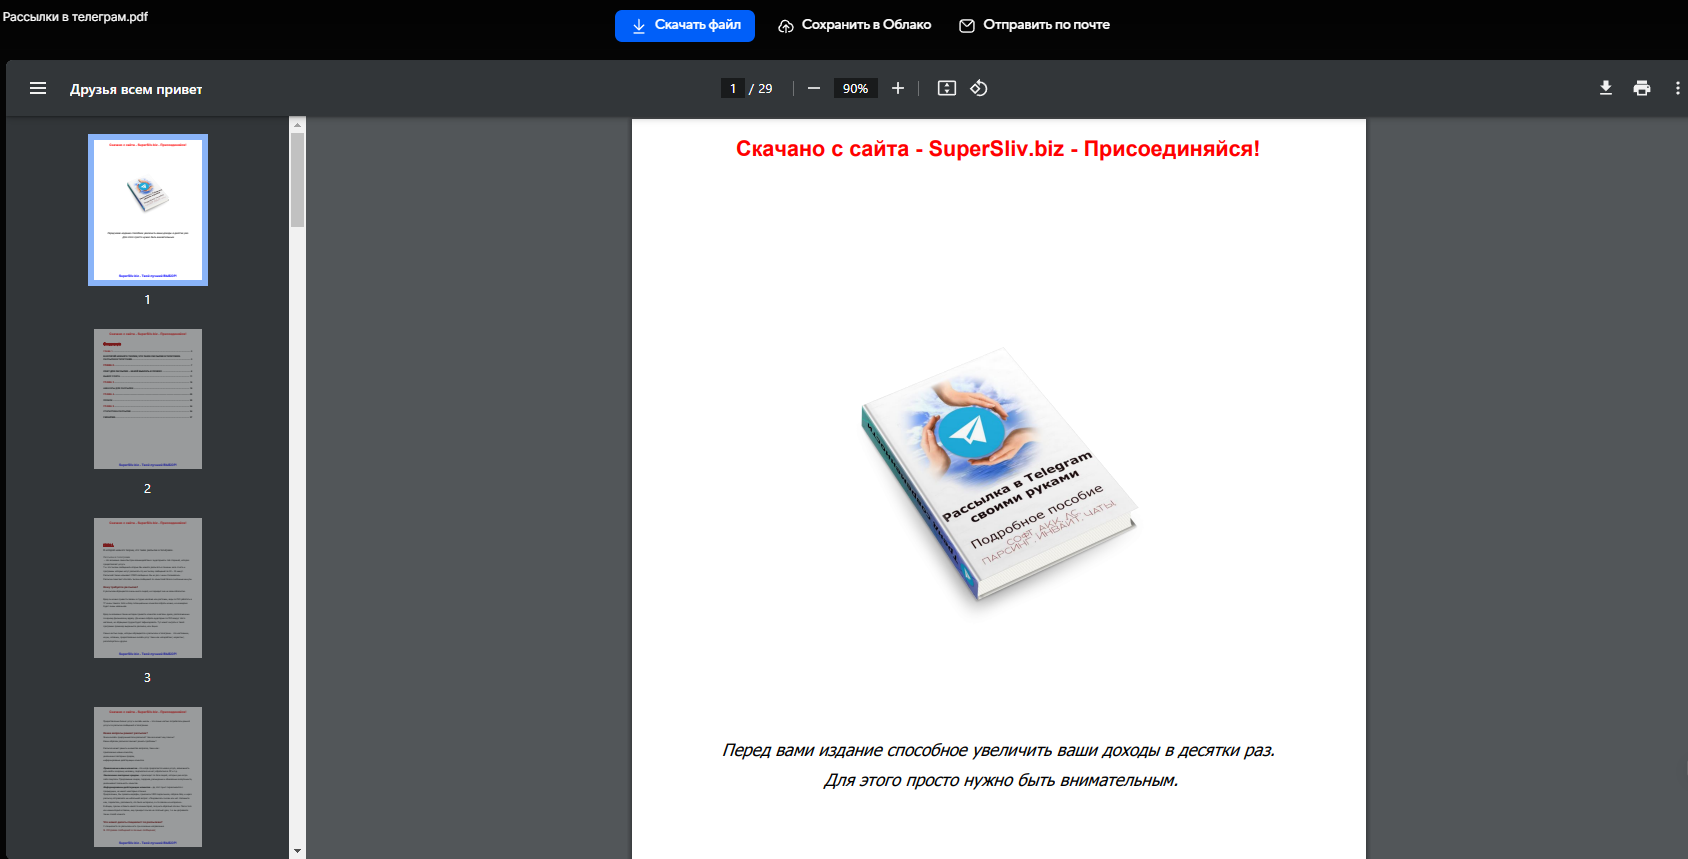
Task: Print the document with the printer icon
Action: (1642, 88)
